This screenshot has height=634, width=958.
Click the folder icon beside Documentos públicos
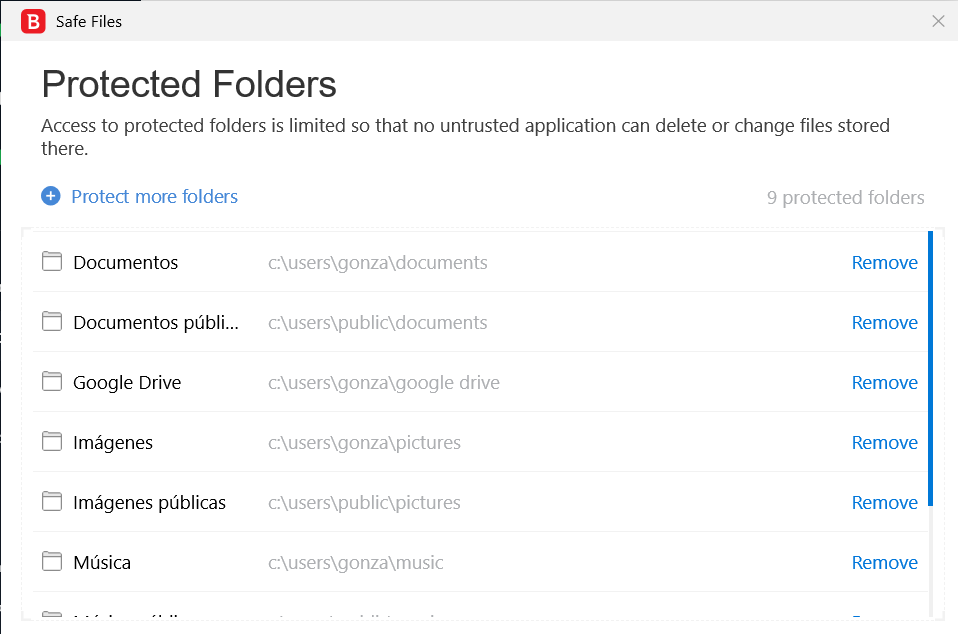coord(52,322)
